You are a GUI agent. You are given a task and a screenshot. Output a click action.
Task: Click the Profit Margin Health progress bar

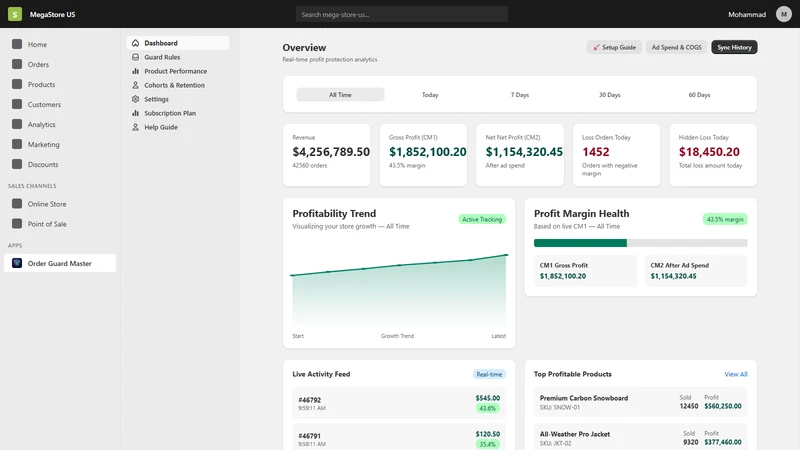coord(640,243)
